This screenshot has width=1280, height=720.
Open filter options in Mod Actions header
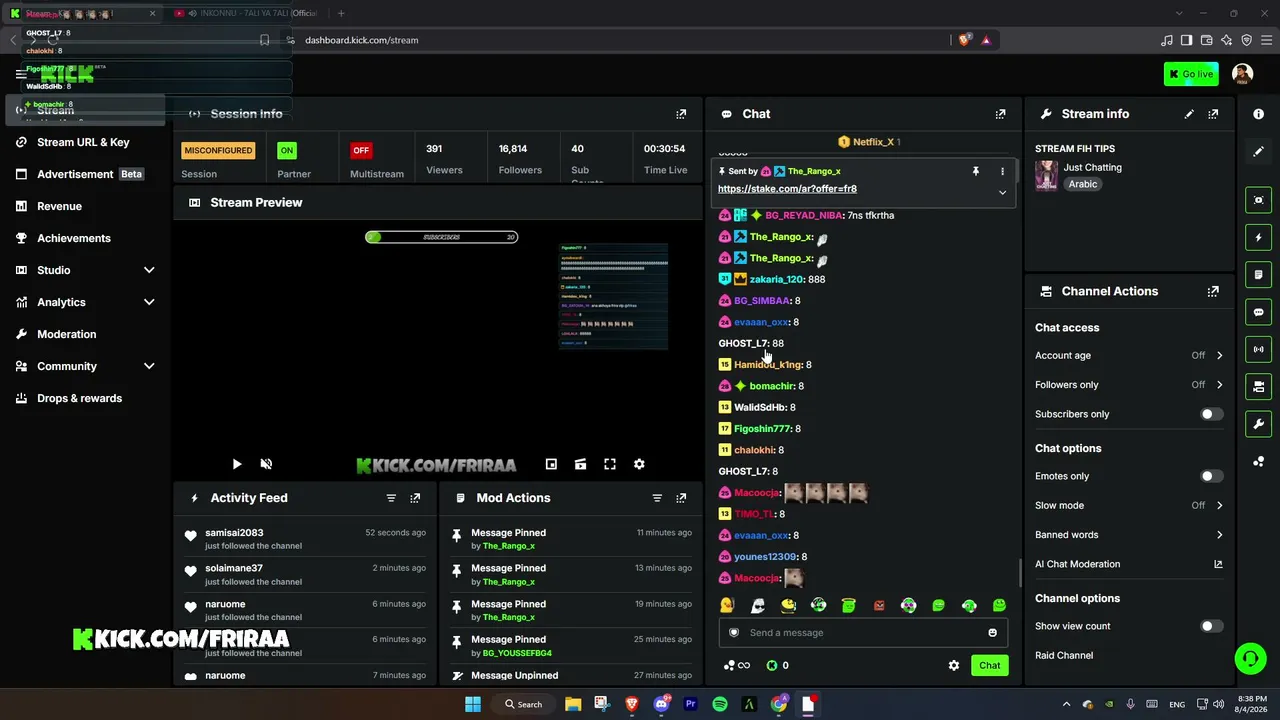point(657,498)
